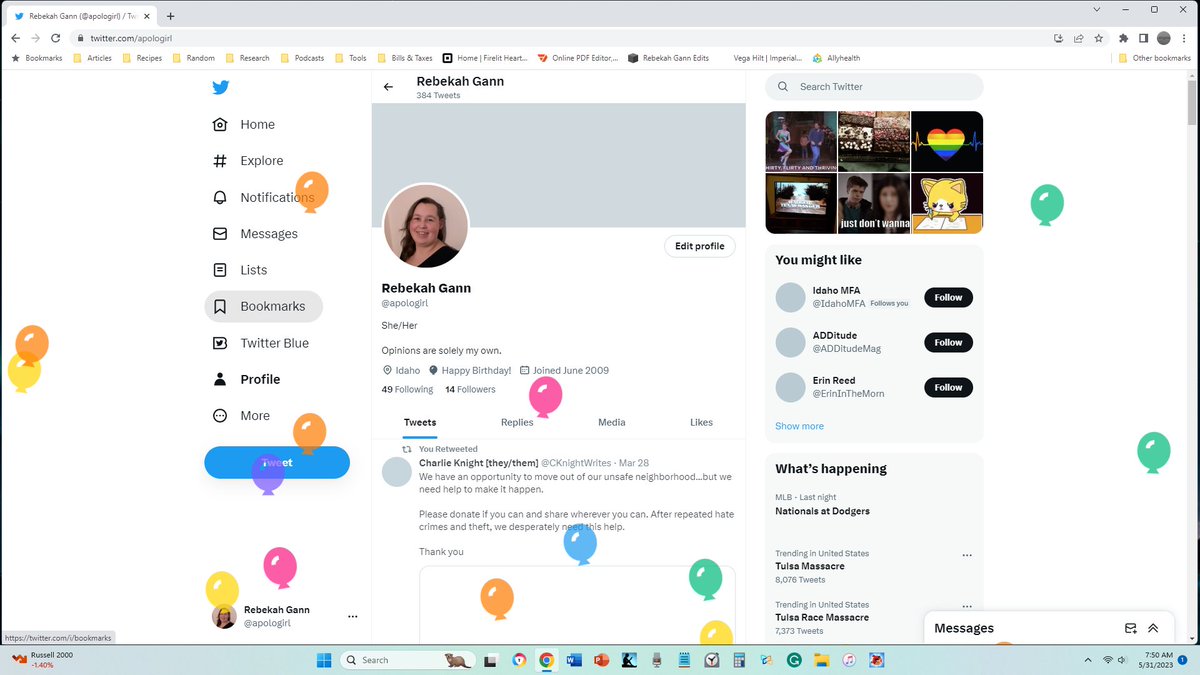Click the Edit profile button
The image size is (1200, 675).
point(700,246)
